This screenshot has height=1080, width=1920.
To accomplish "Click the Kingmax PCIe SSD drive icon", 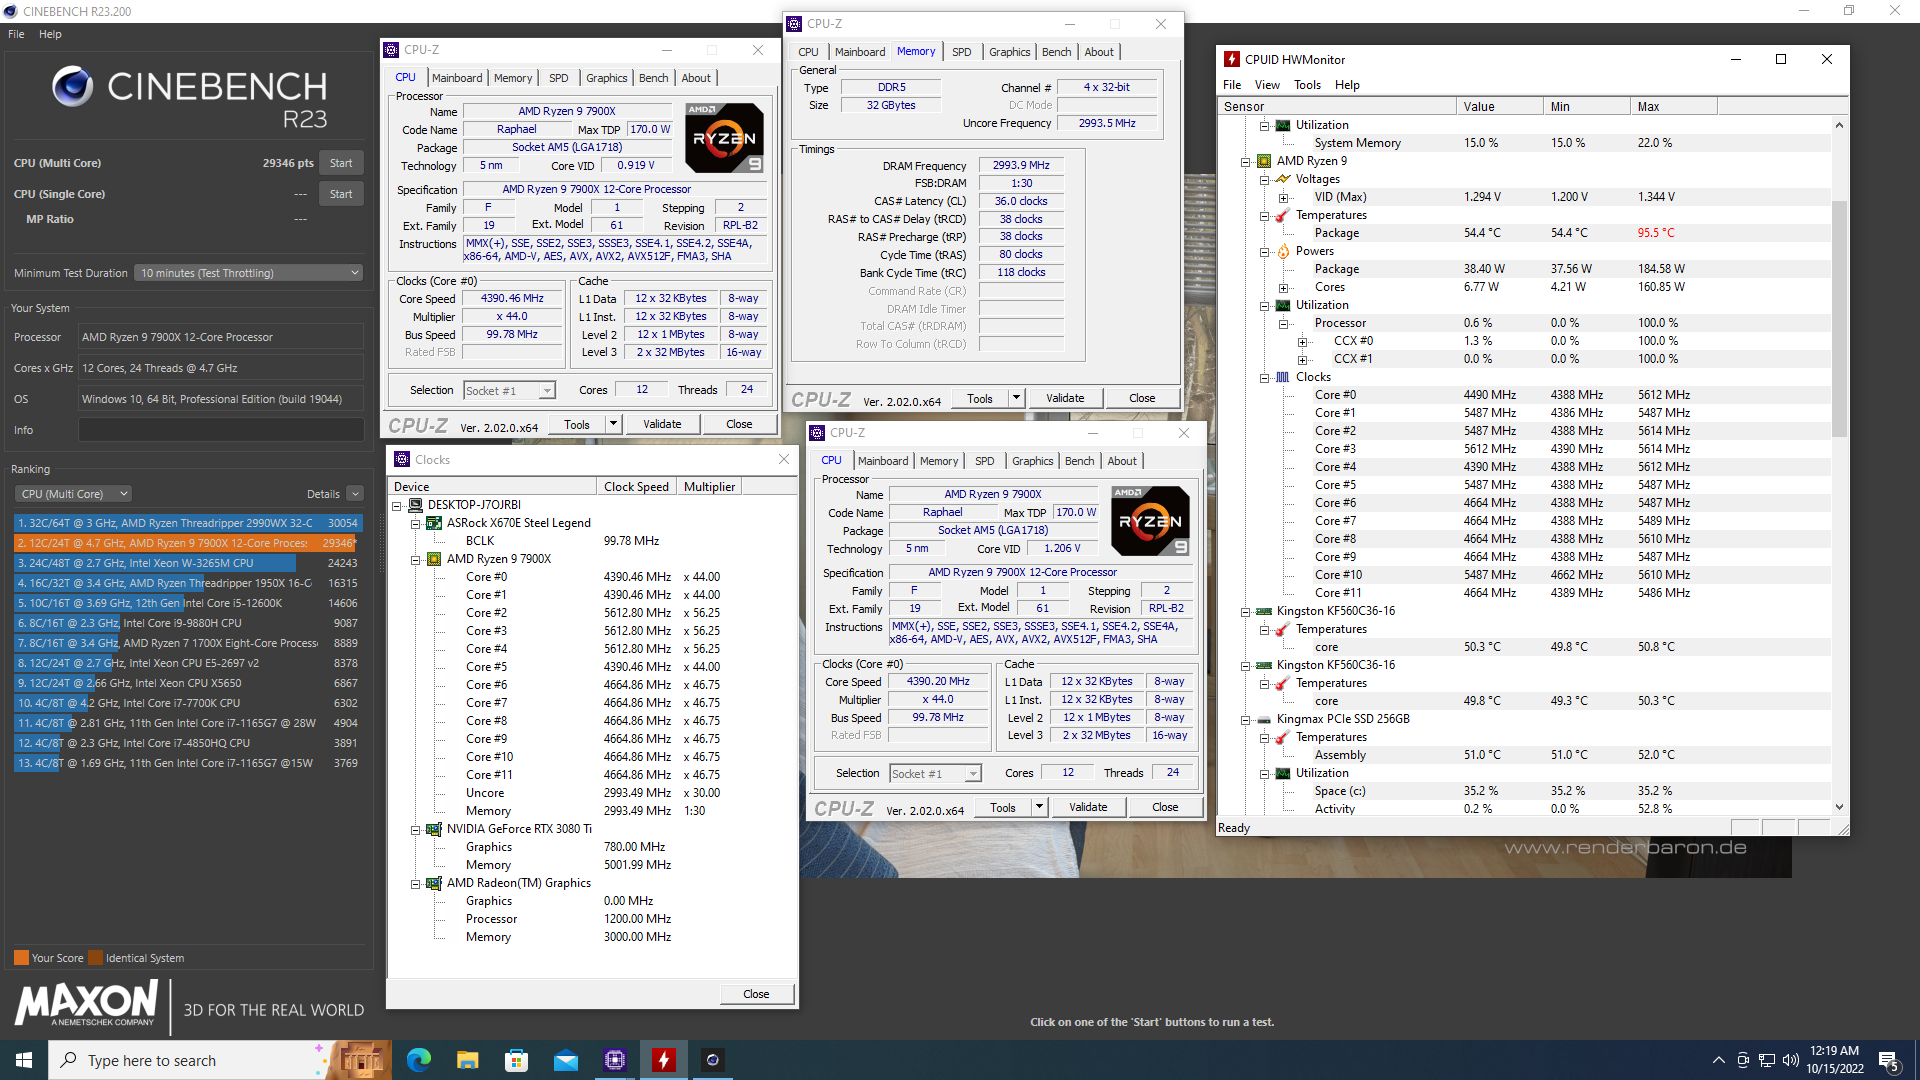I will 1264,719.
